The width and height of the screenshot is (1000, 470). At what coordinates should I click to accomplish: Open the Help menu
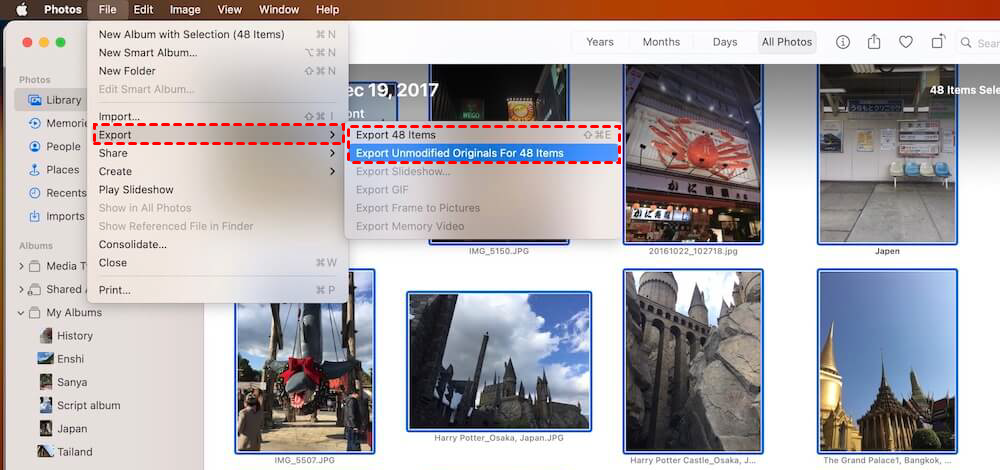click(328, 10)
